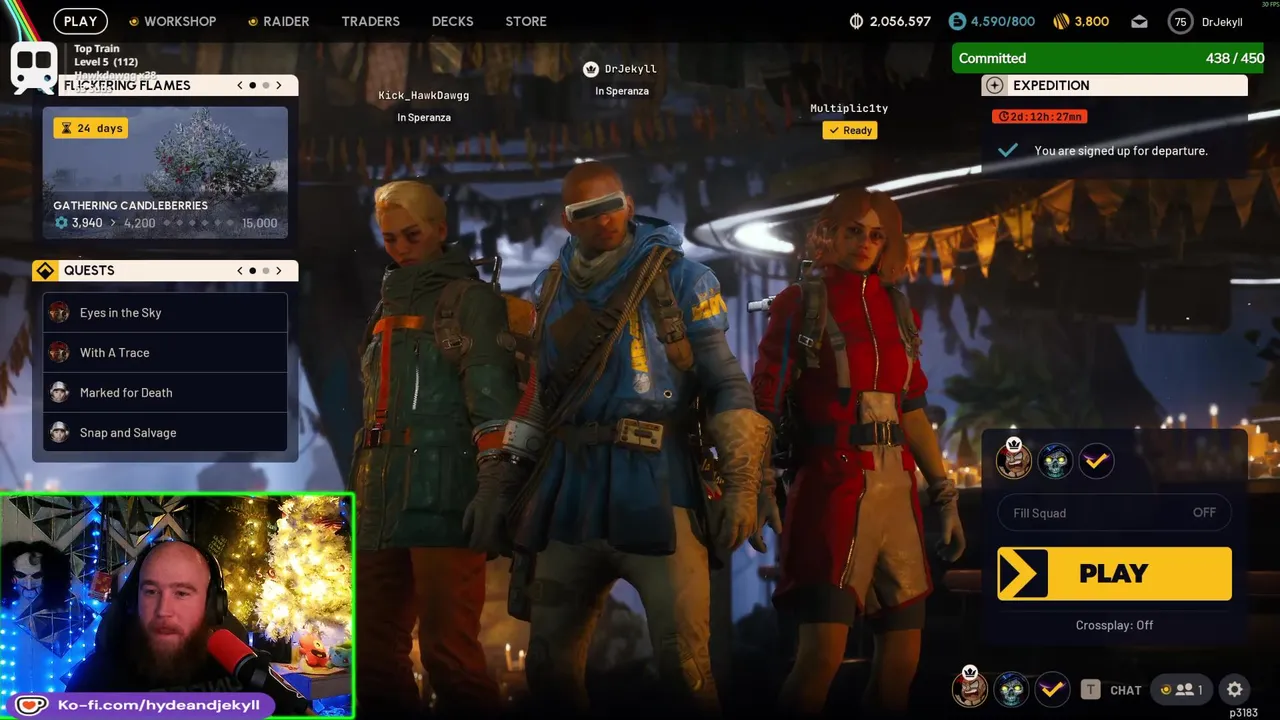Open the Snap and Salvage quest
The height and width of the screenshot is (720, 1280).
tap(165, 432)
